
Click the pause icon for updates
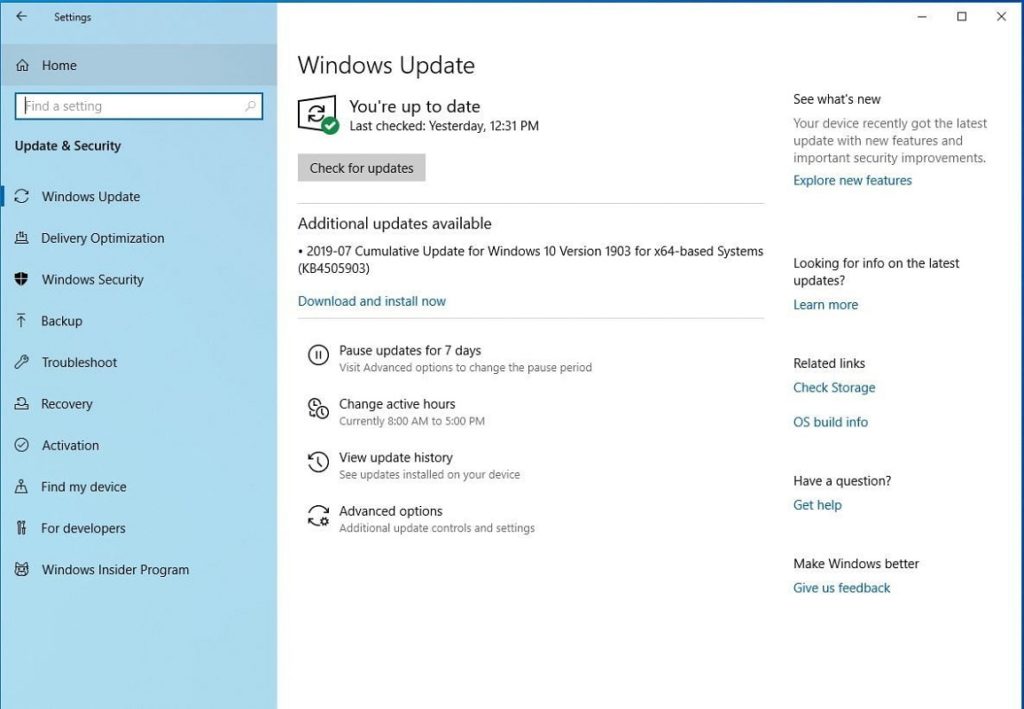(318, 355)
